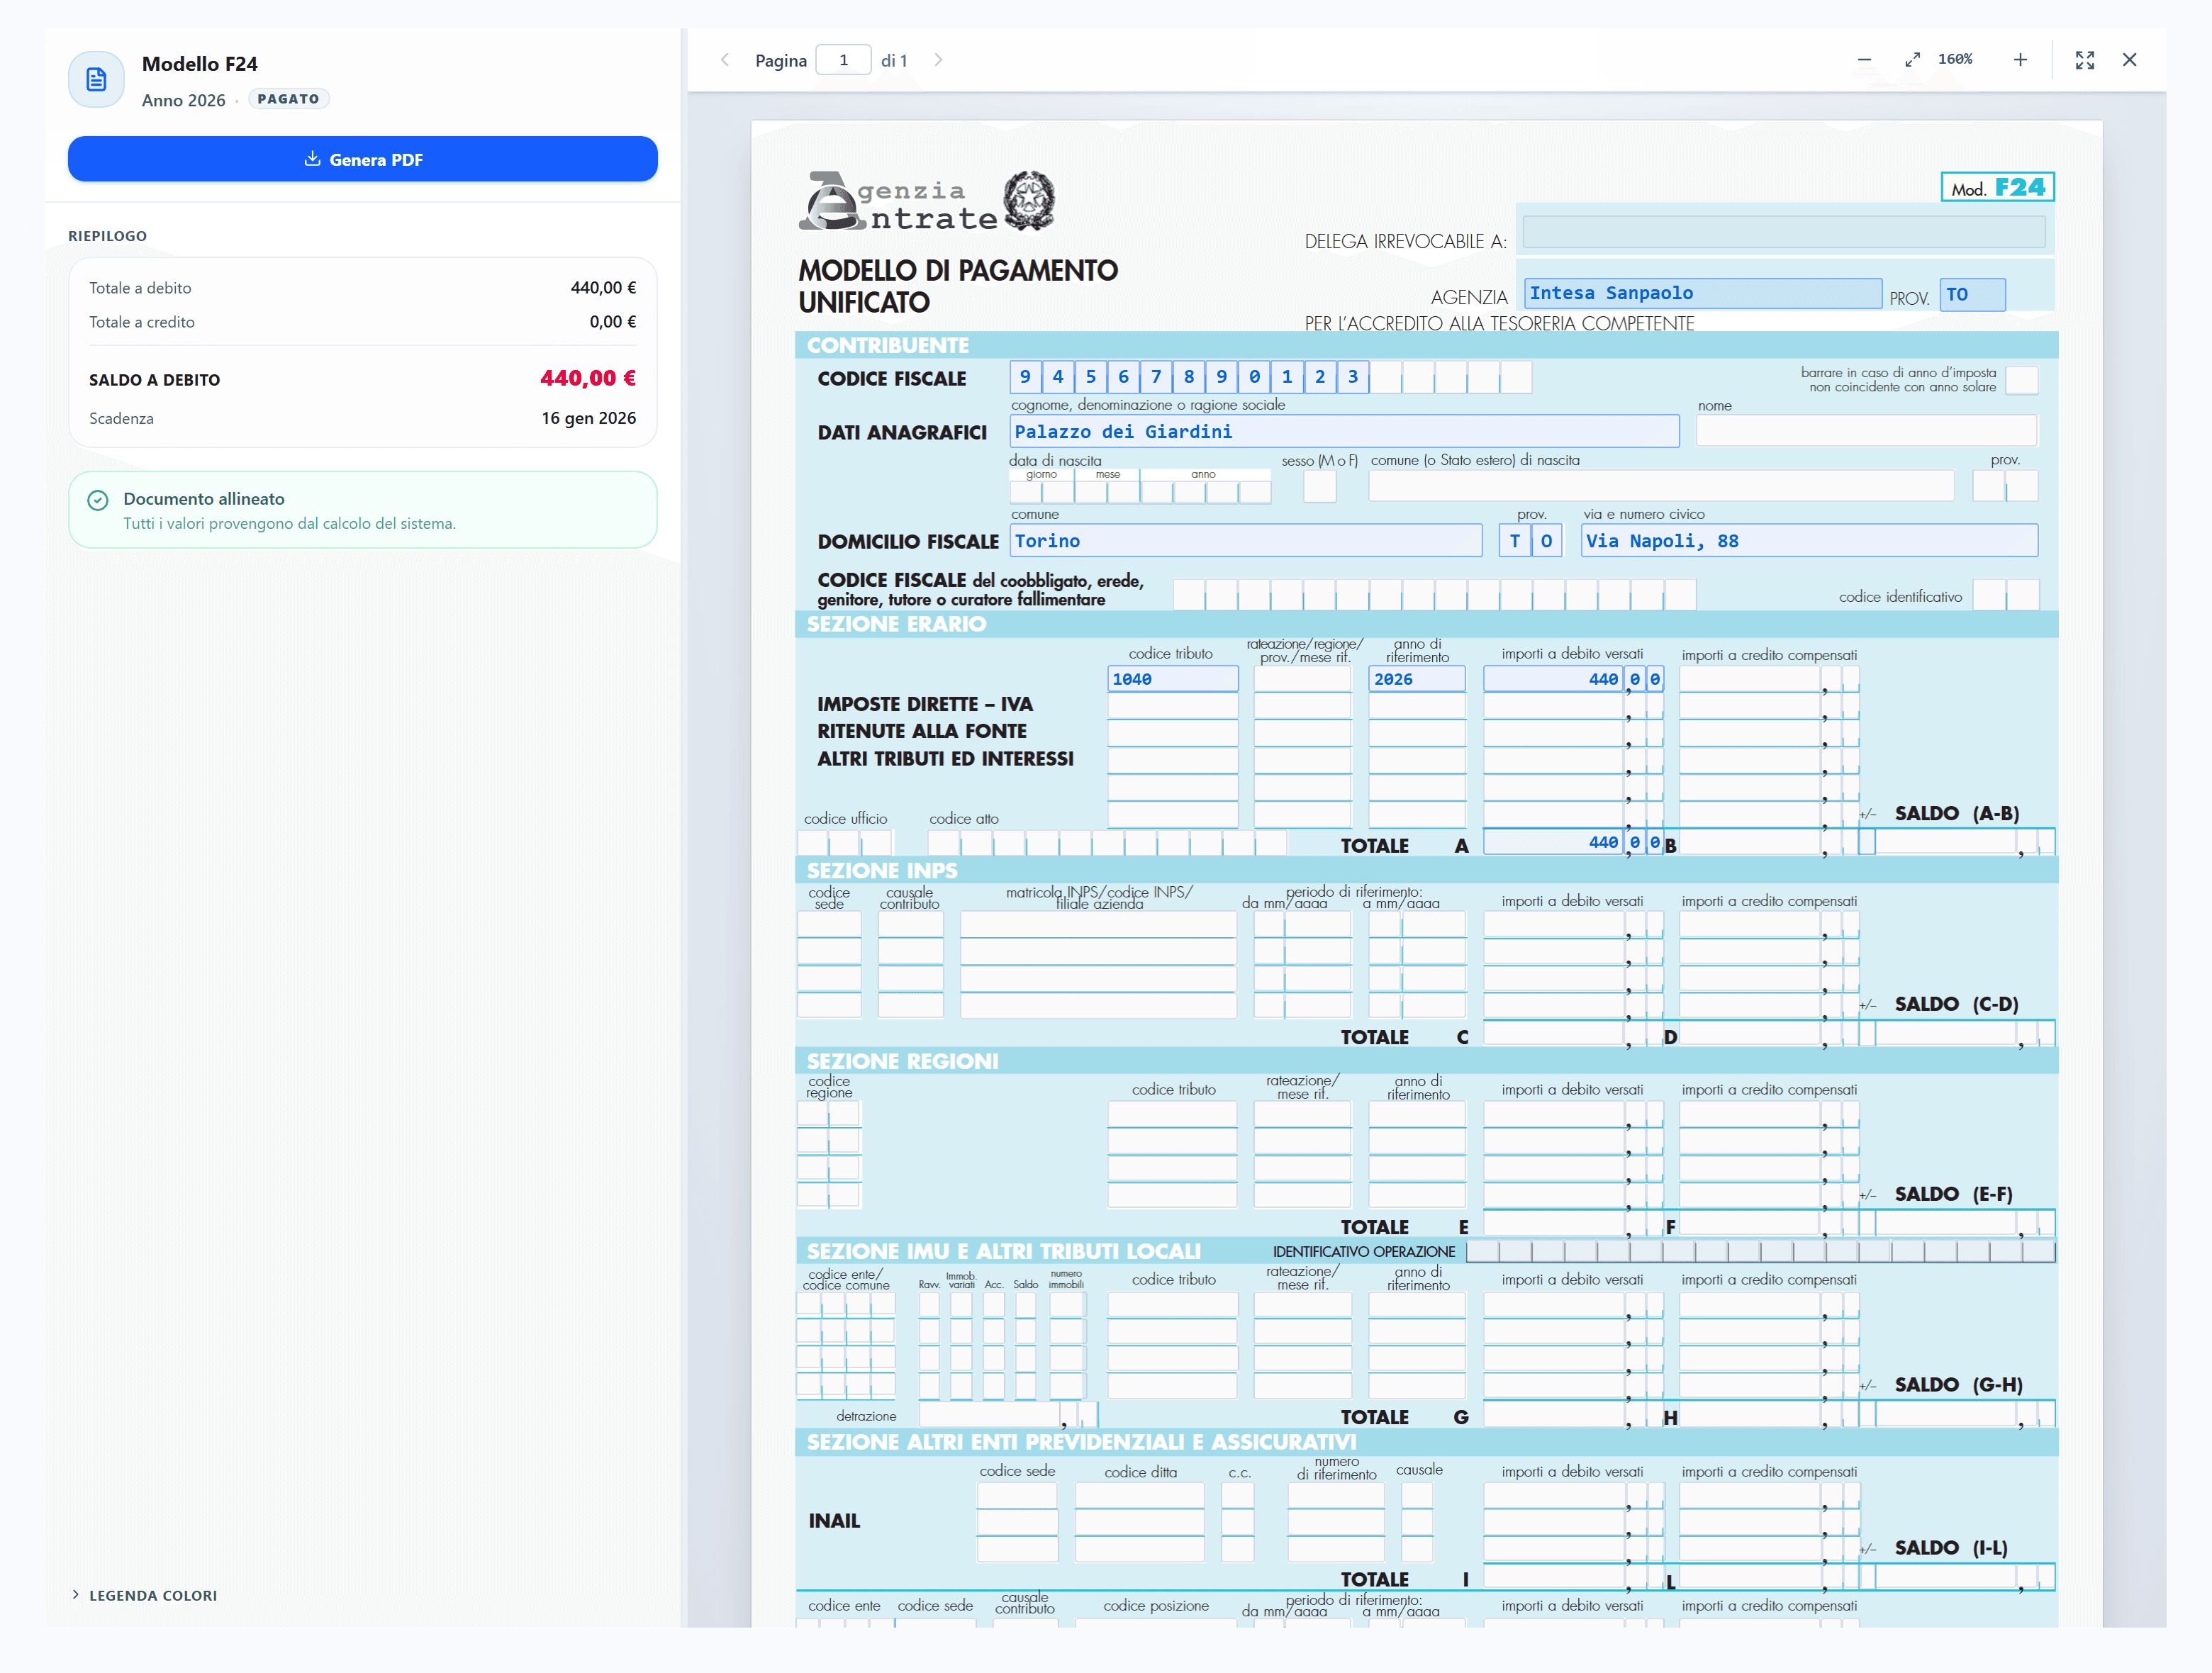This screenshot has width=2212, height=1673.
Task: Go to previous page arrow
Action: (x=725, y=60)
